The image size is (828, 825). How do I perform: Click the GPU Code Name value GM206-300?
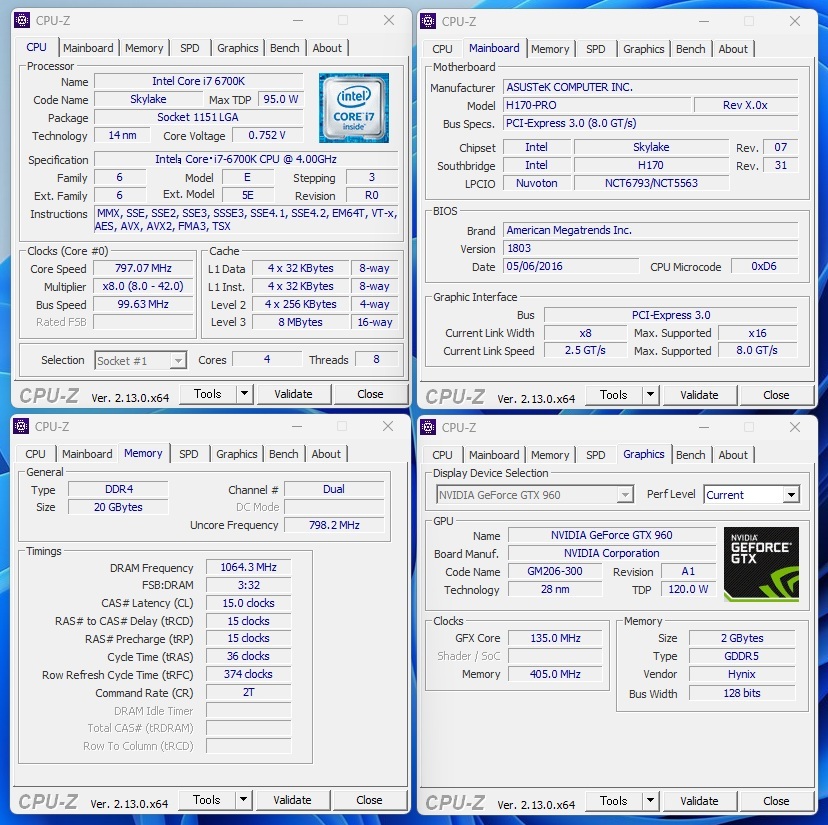coord(555,571)
